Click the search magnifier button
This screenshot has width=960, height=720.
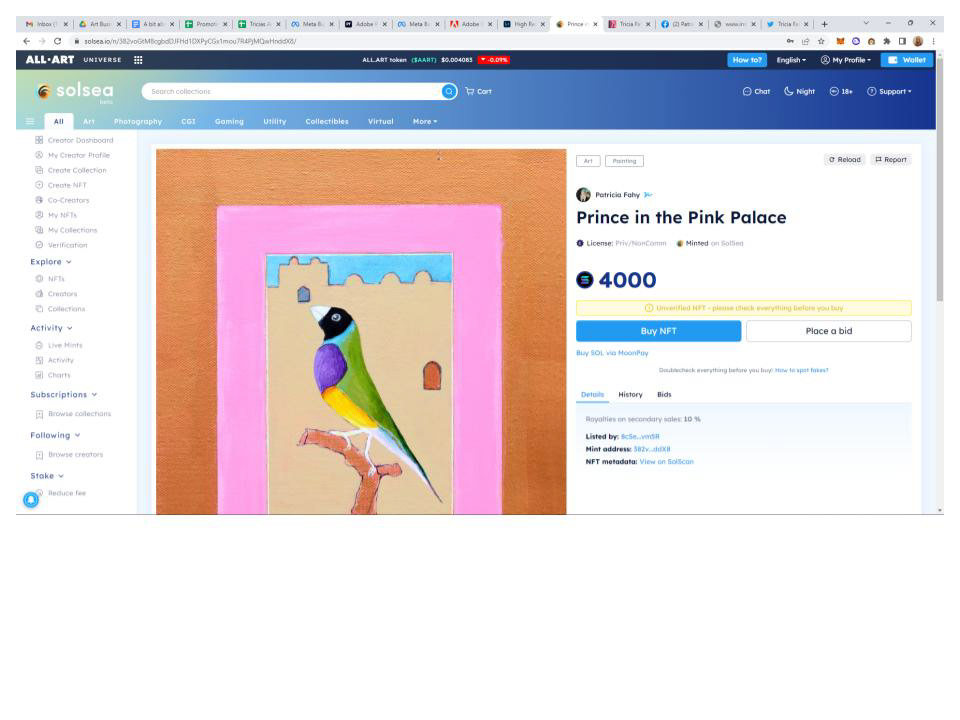point(449,91)
